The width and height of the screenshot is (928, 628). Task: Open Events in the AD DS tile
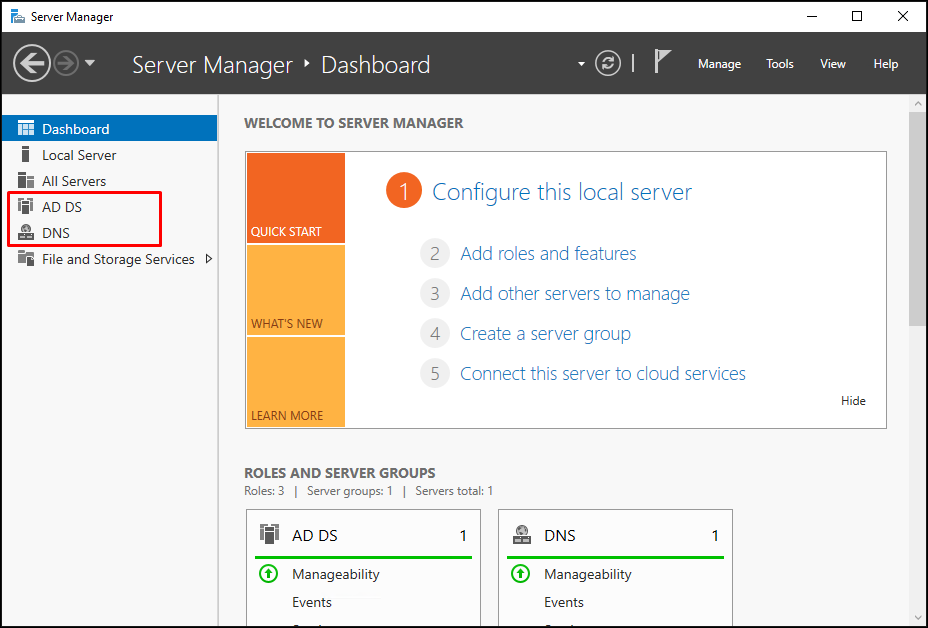pyautogui.click(x=312, y=602)
